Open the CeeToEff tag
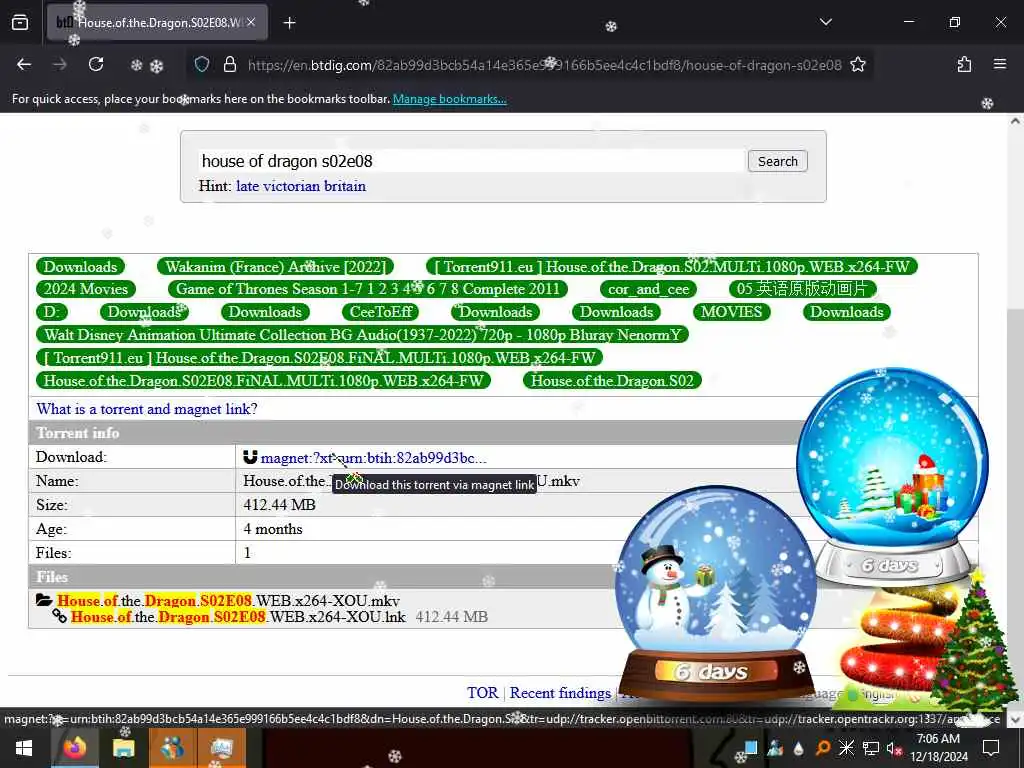The width and height of the screenshot is (1024, 768). pos(381,312)
